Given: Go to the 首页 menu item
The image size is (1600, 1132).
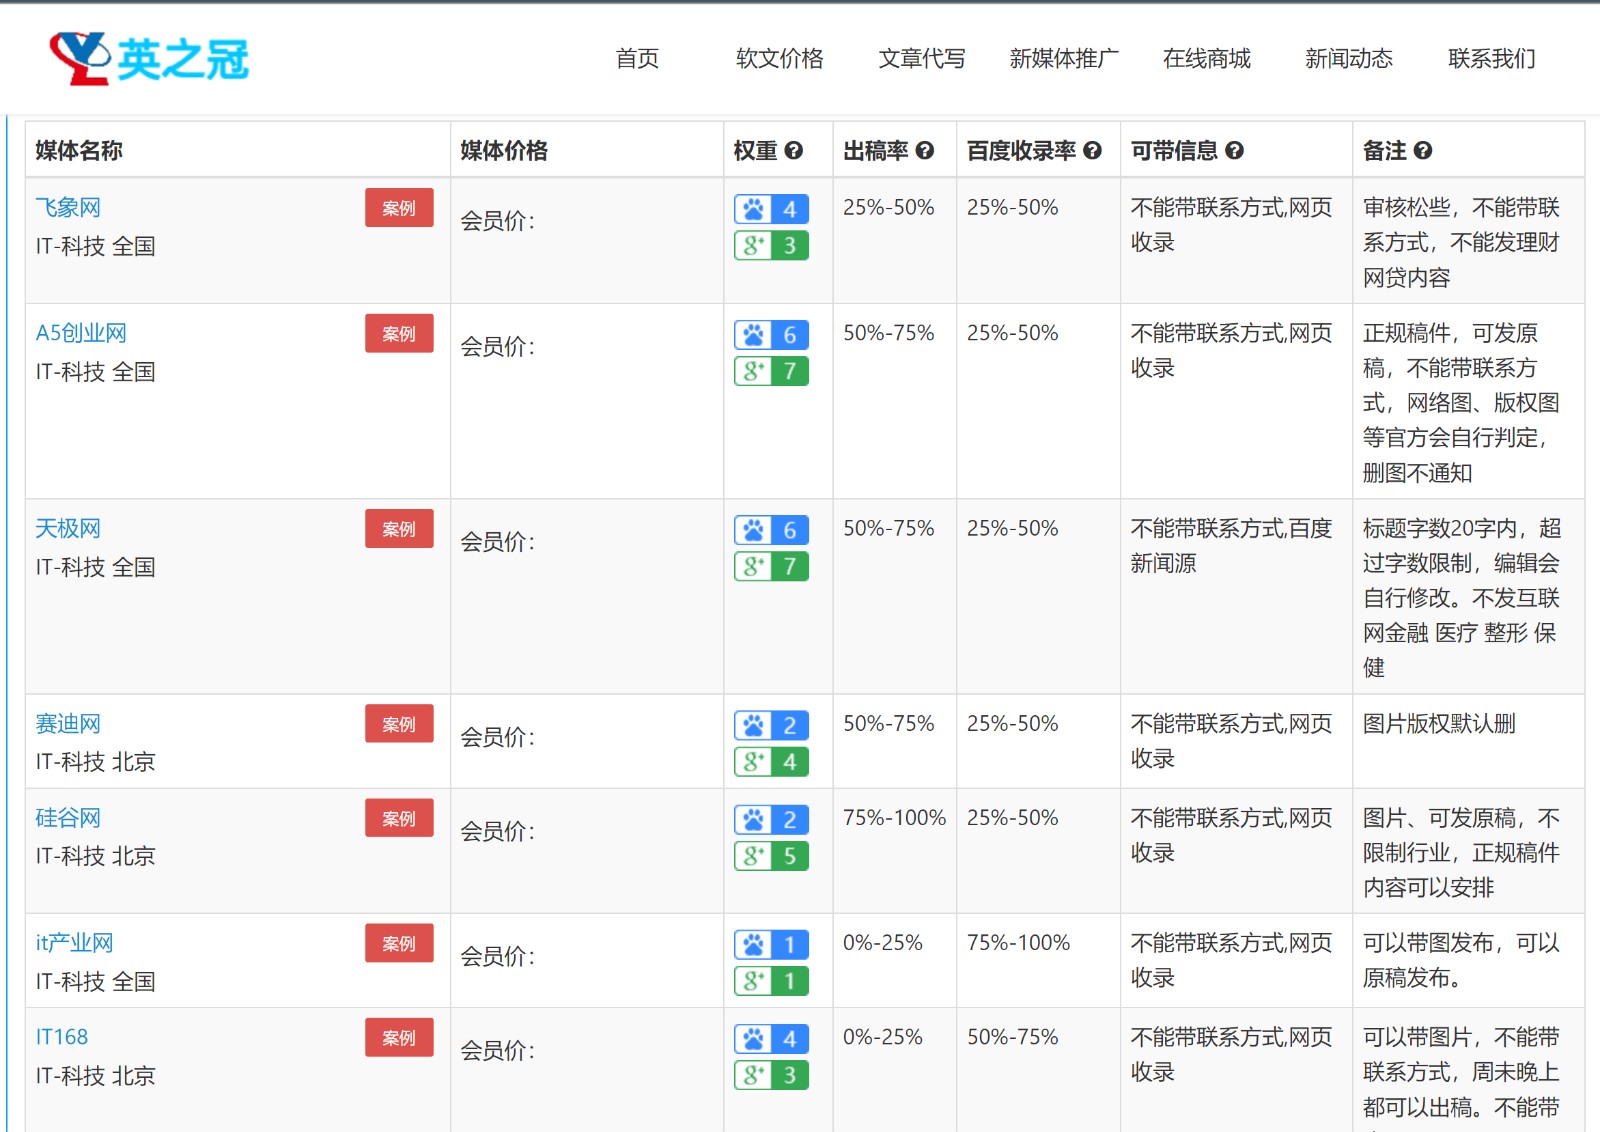Looking at the screenshot, I should click(x=637, y=59).
